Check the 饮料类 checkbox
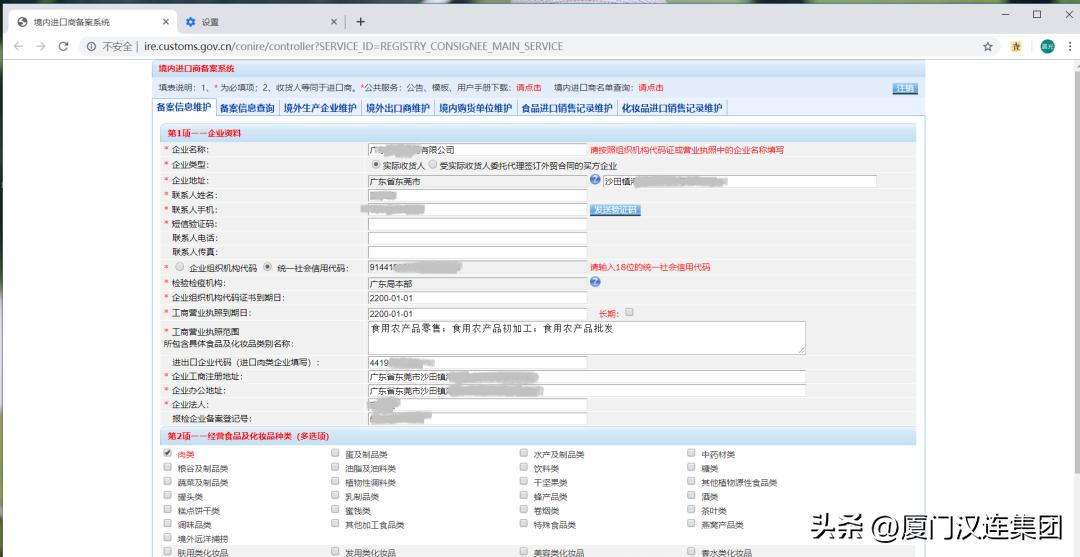This screenshot has width=1080, height=557. (x=523, y=467)
